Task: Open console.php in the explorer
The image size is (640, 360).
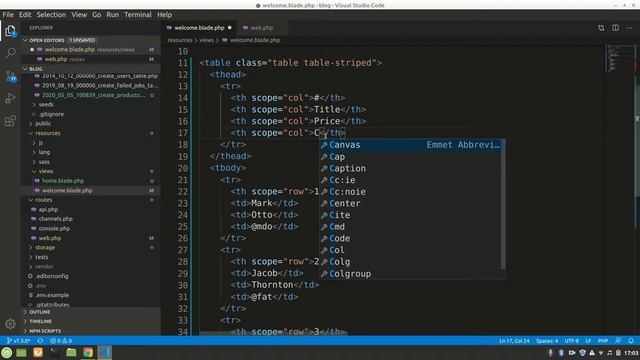Action: [x=54, y=229]
